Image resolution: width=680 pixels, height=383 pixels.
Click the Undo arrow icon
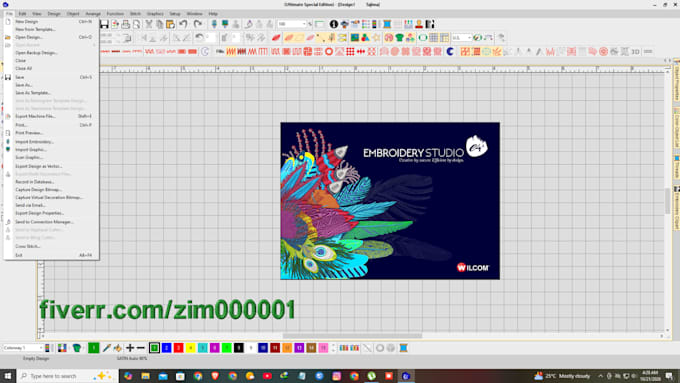[x=184, y=24]
